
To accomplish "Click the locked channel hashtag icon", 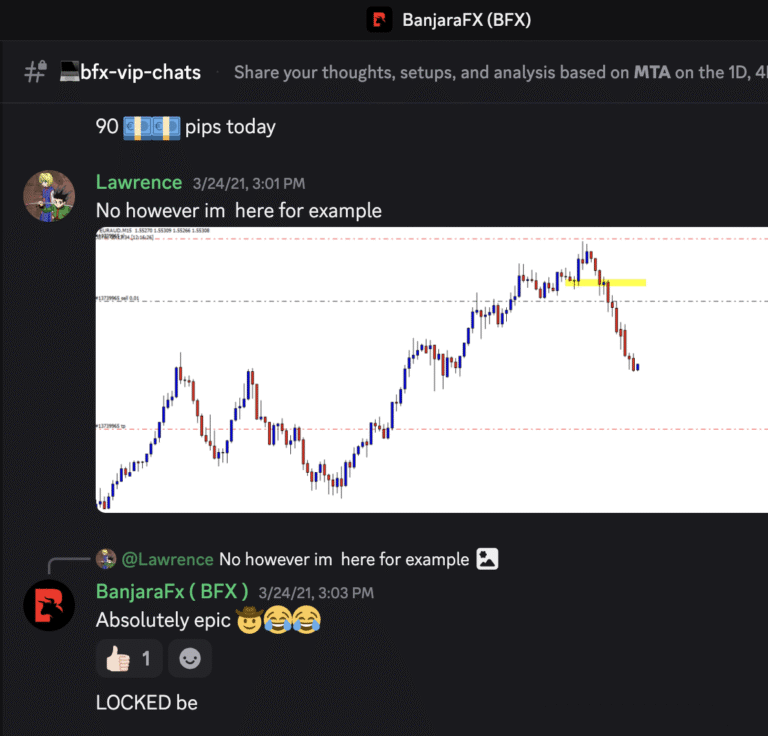I will pos(36,72).
